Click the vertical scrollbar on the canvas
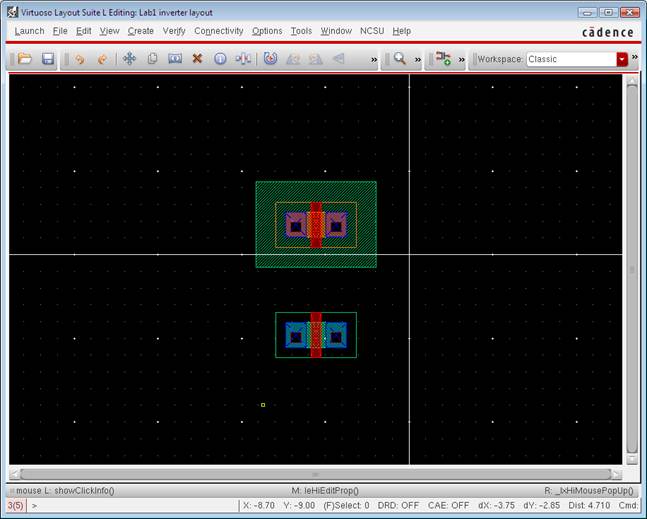647x519 pixels. [x=631, y=270]
